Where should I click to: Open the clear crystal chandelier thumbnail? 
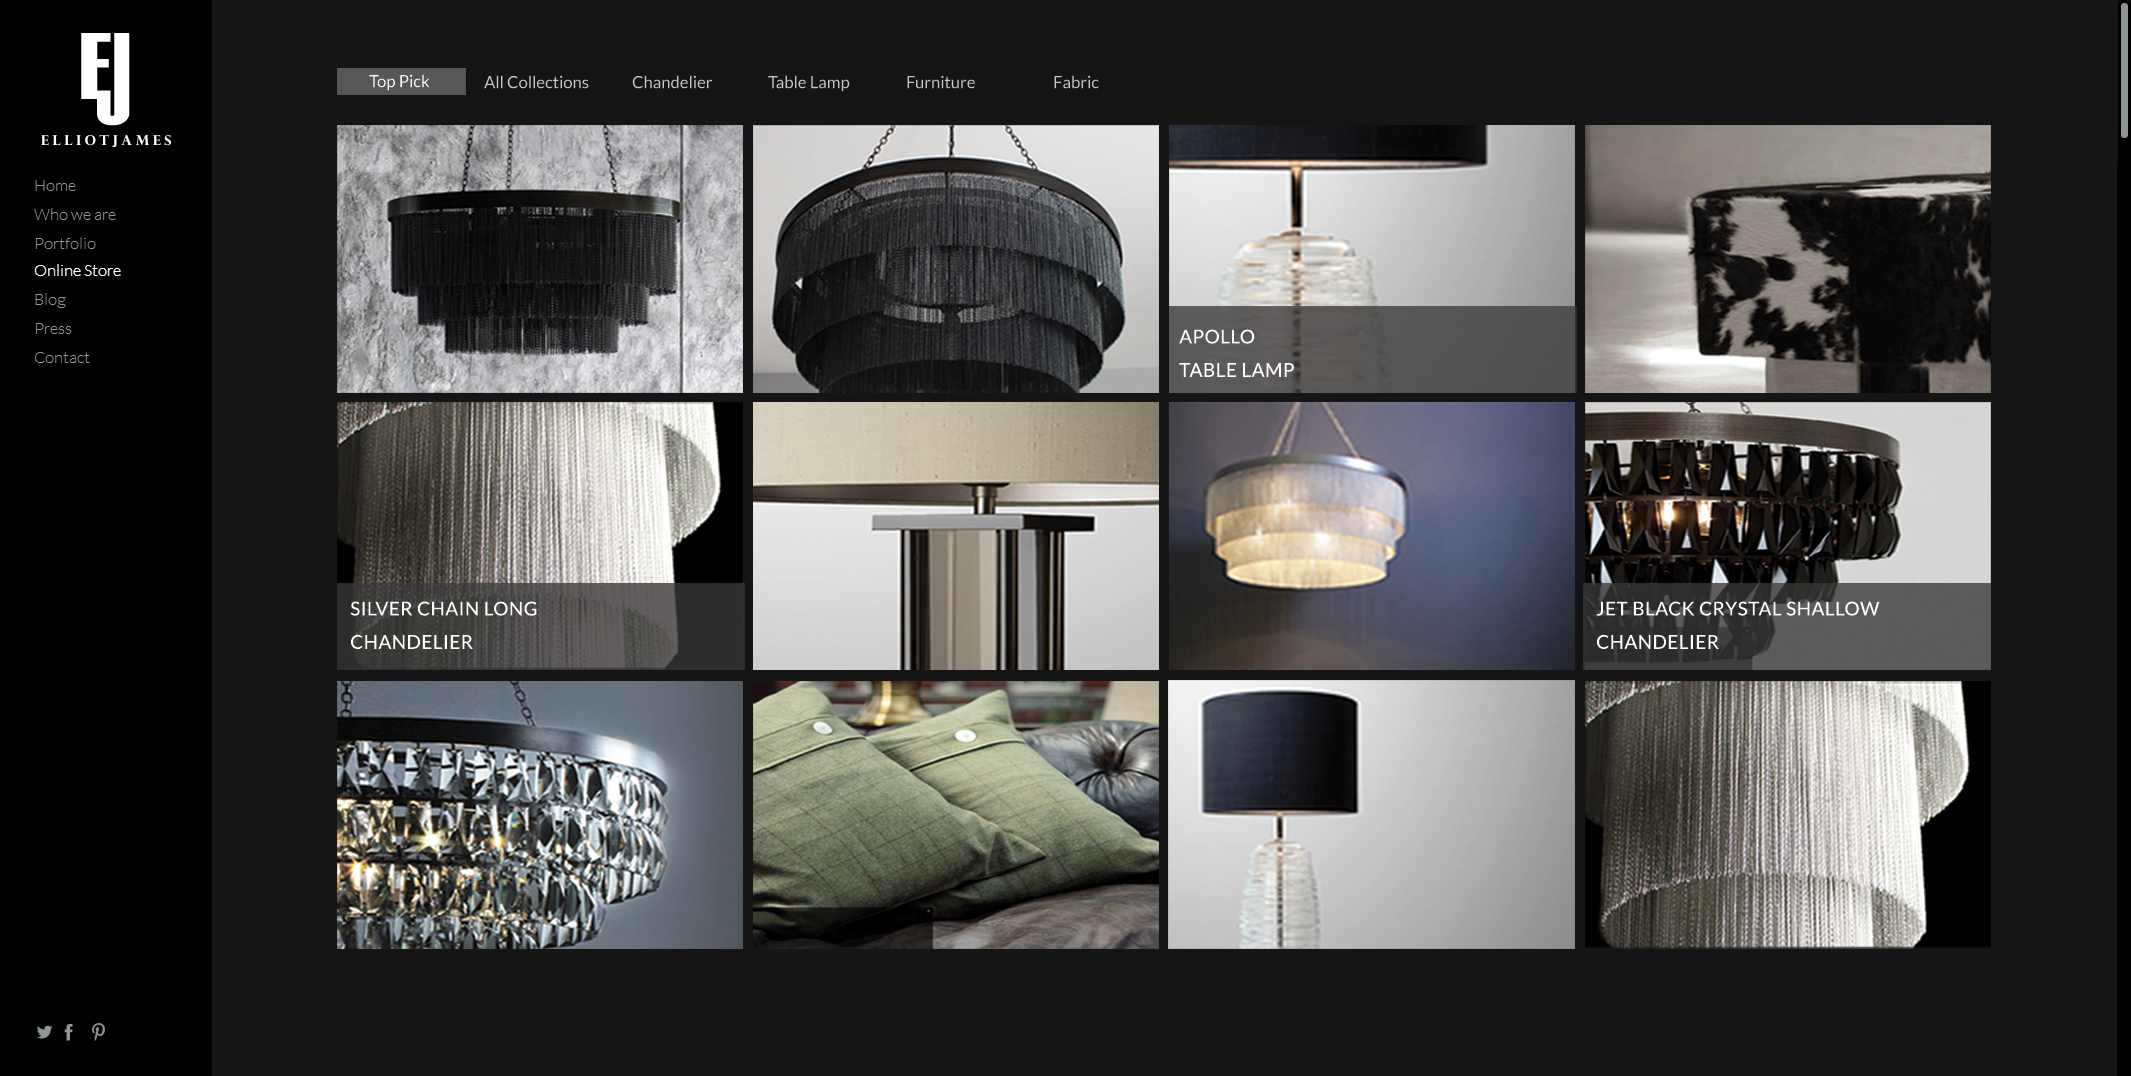pyautogui.click(x=540, y=815)
